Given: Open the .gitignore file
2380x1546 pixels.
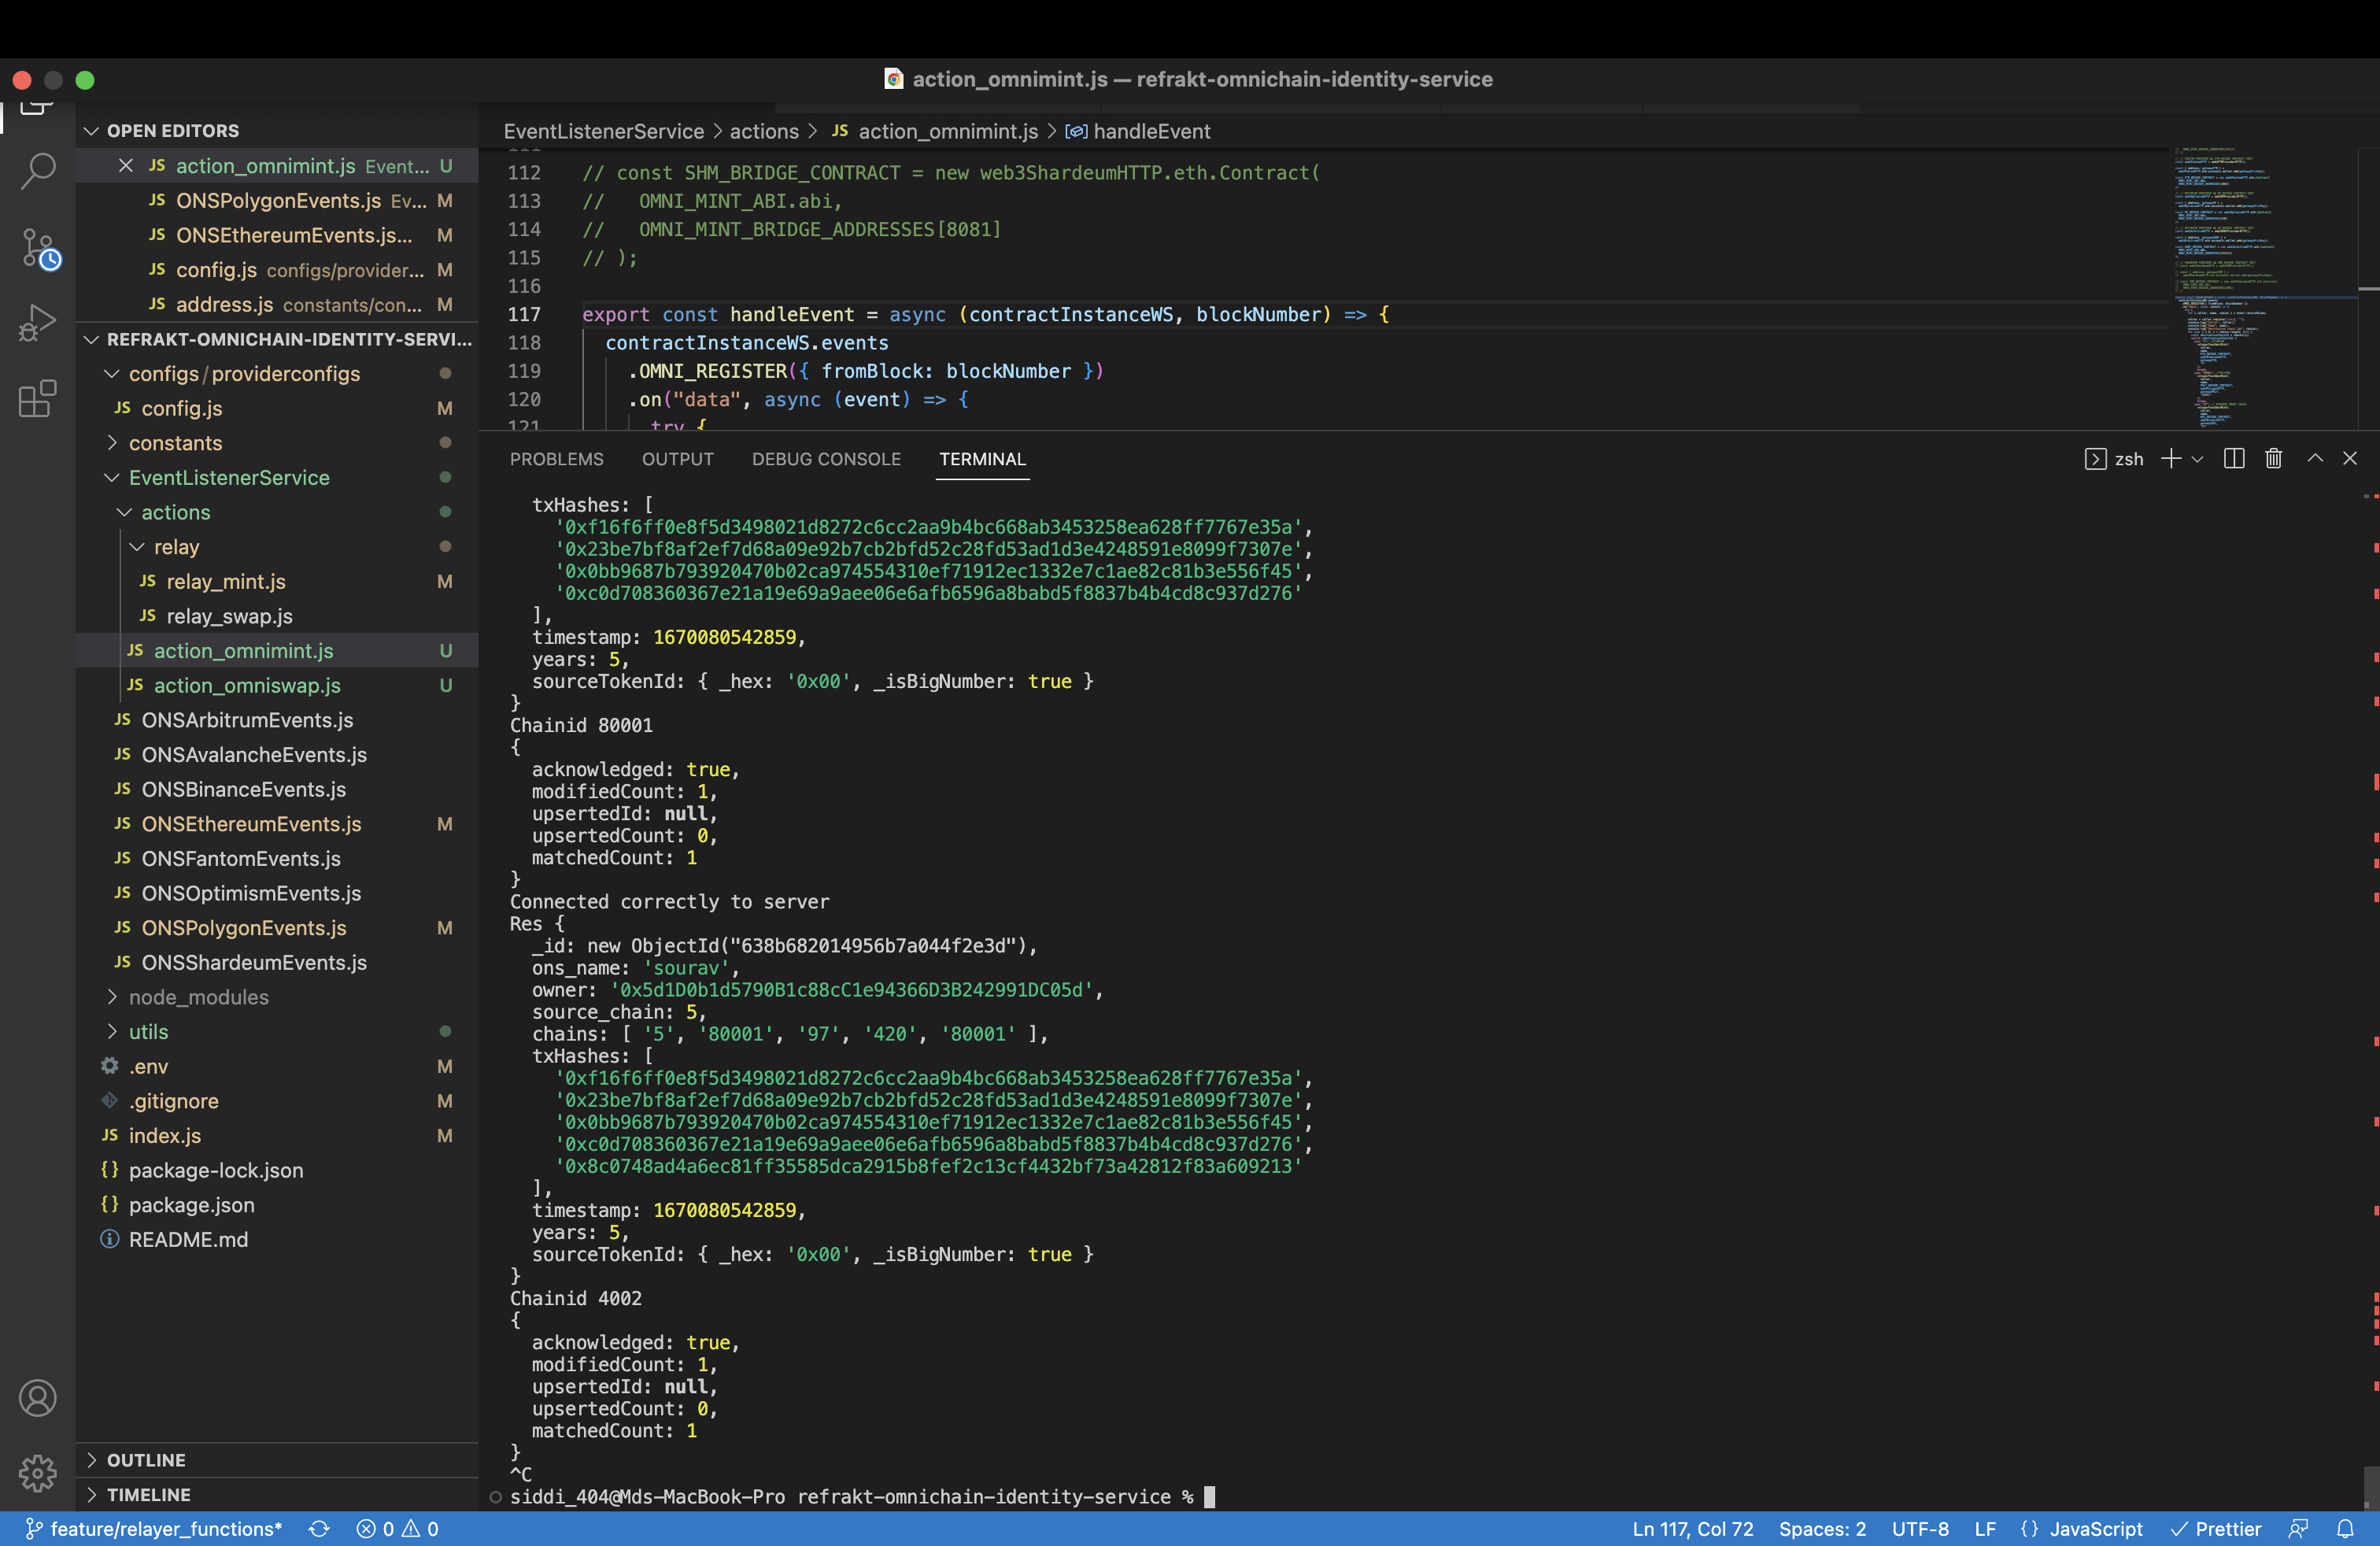Looking at the screenshot, I should coord(276,1101).
